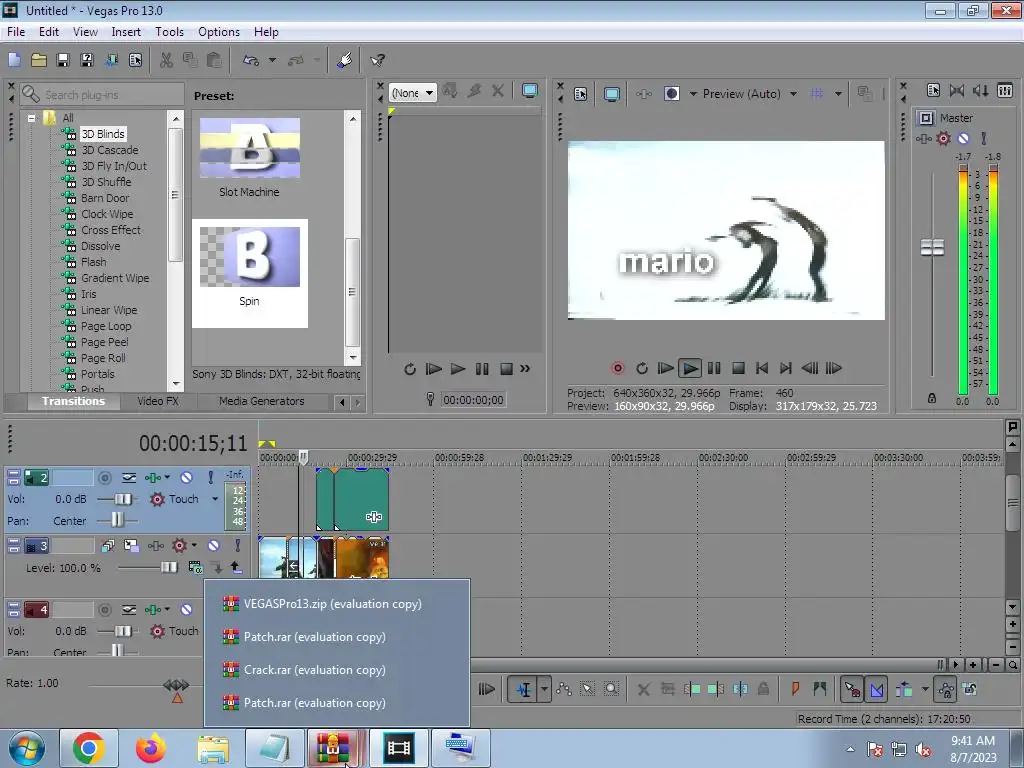Click the Open folder toolbar icon
This screenshot has width=1024, height=768.
(39, 60)
